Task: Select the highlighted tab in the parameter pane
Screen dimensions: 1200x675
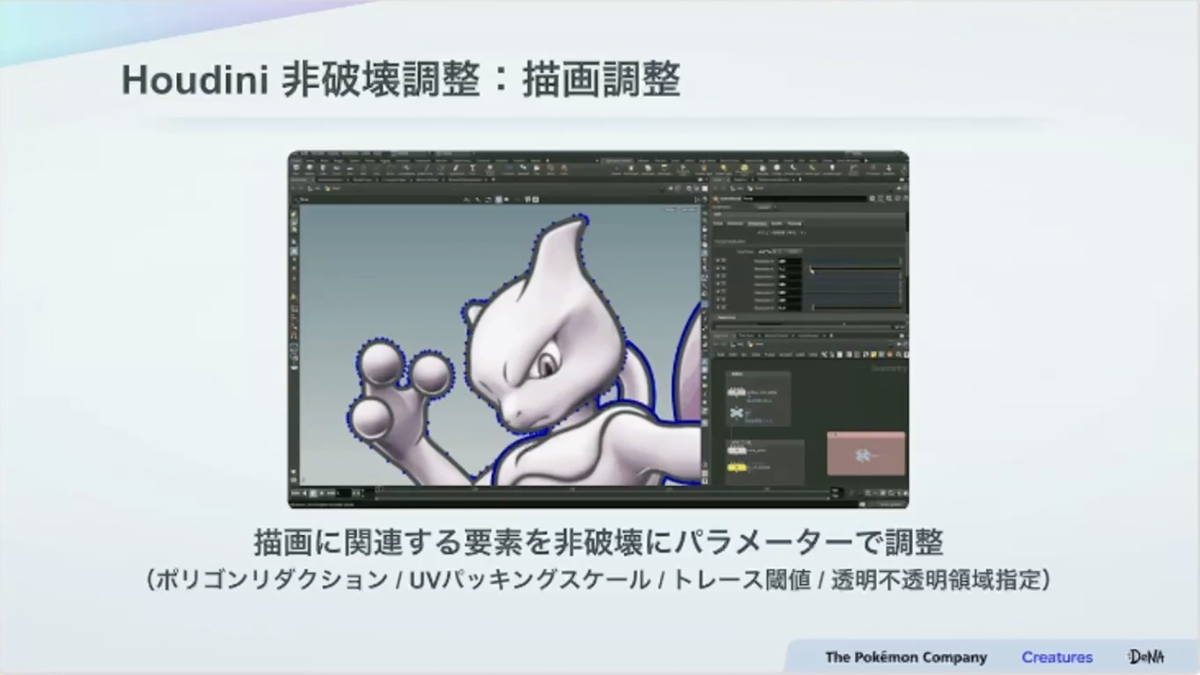Action: [757, 224]
